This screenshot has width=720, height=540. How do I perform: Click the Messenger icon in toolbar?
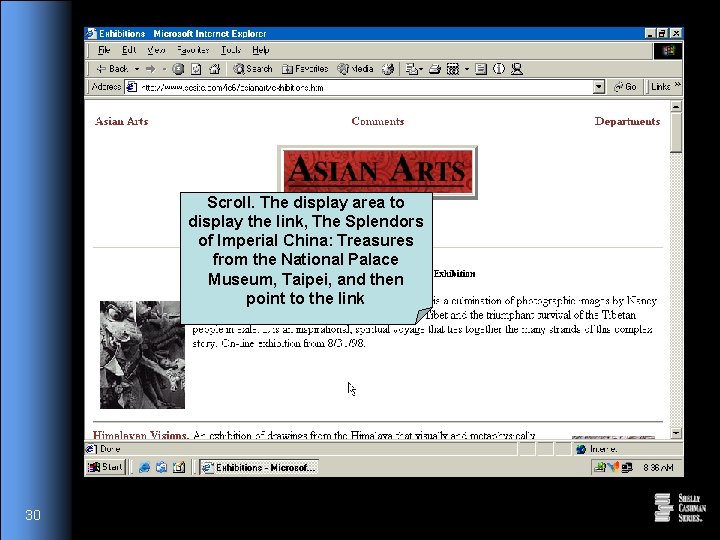pos(517,69)
